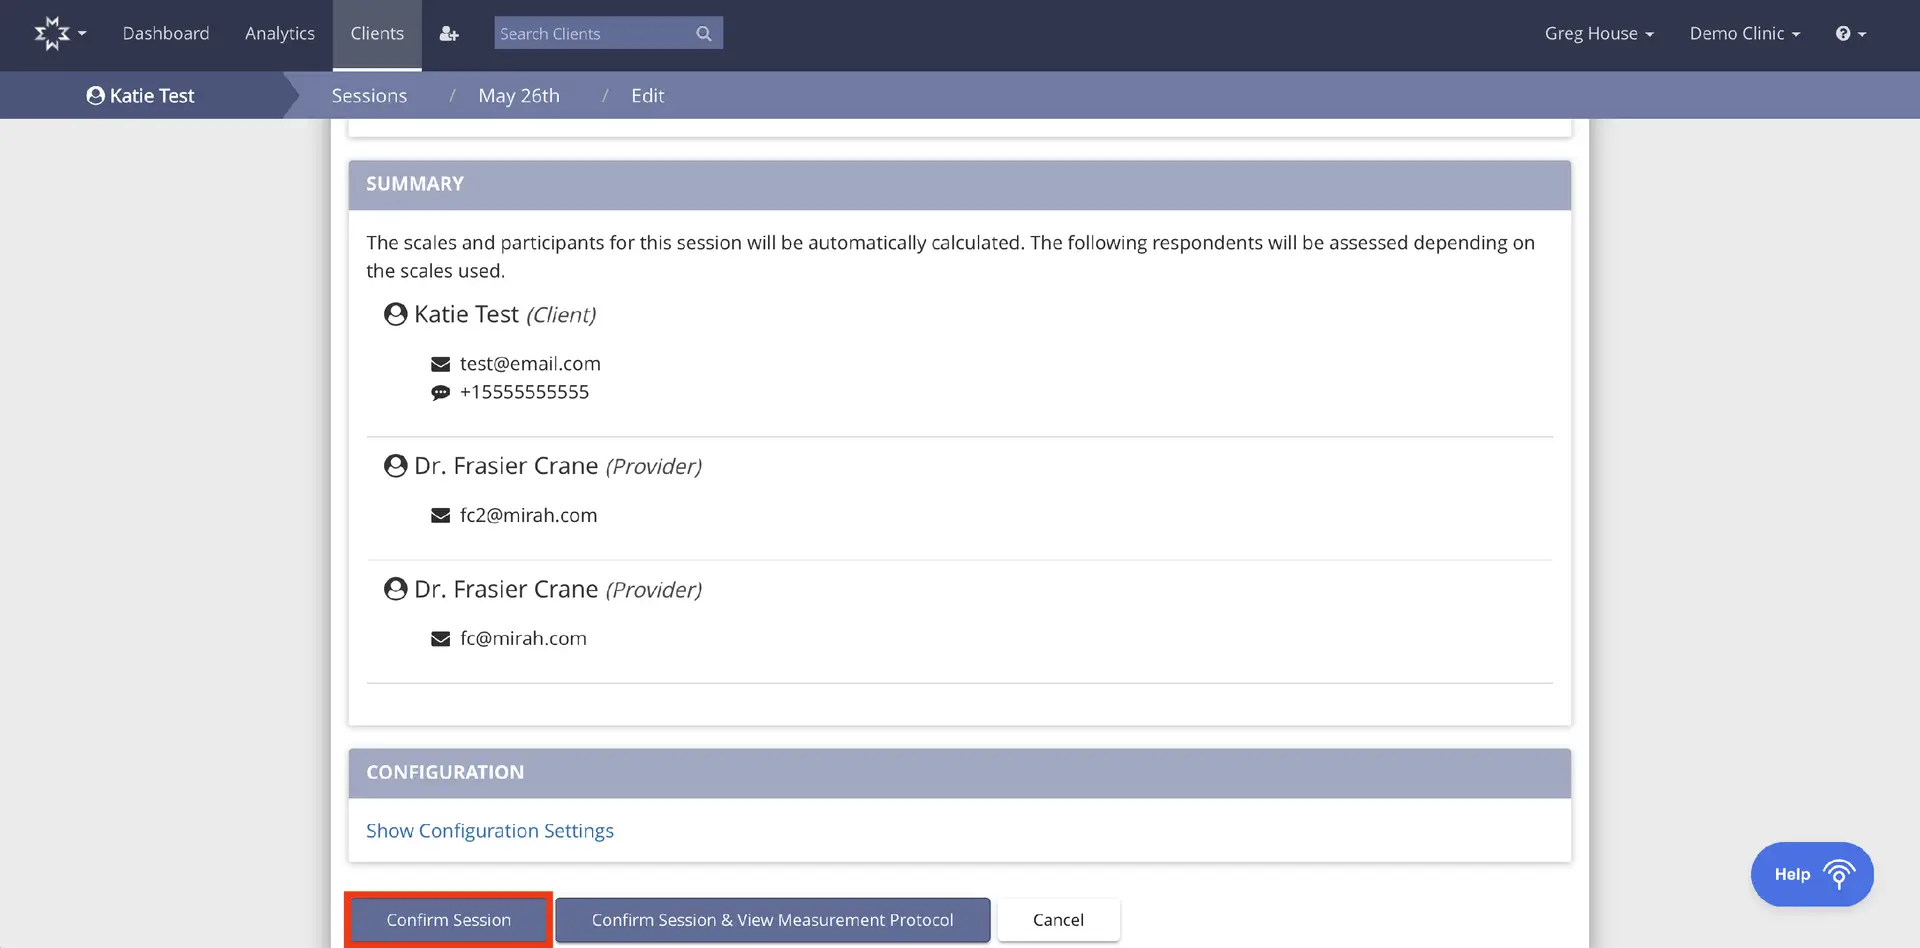The height and width of the screenshot is (948, 1920).
Task: Click the search magnifier icon
Action: (x=704, y=34)
